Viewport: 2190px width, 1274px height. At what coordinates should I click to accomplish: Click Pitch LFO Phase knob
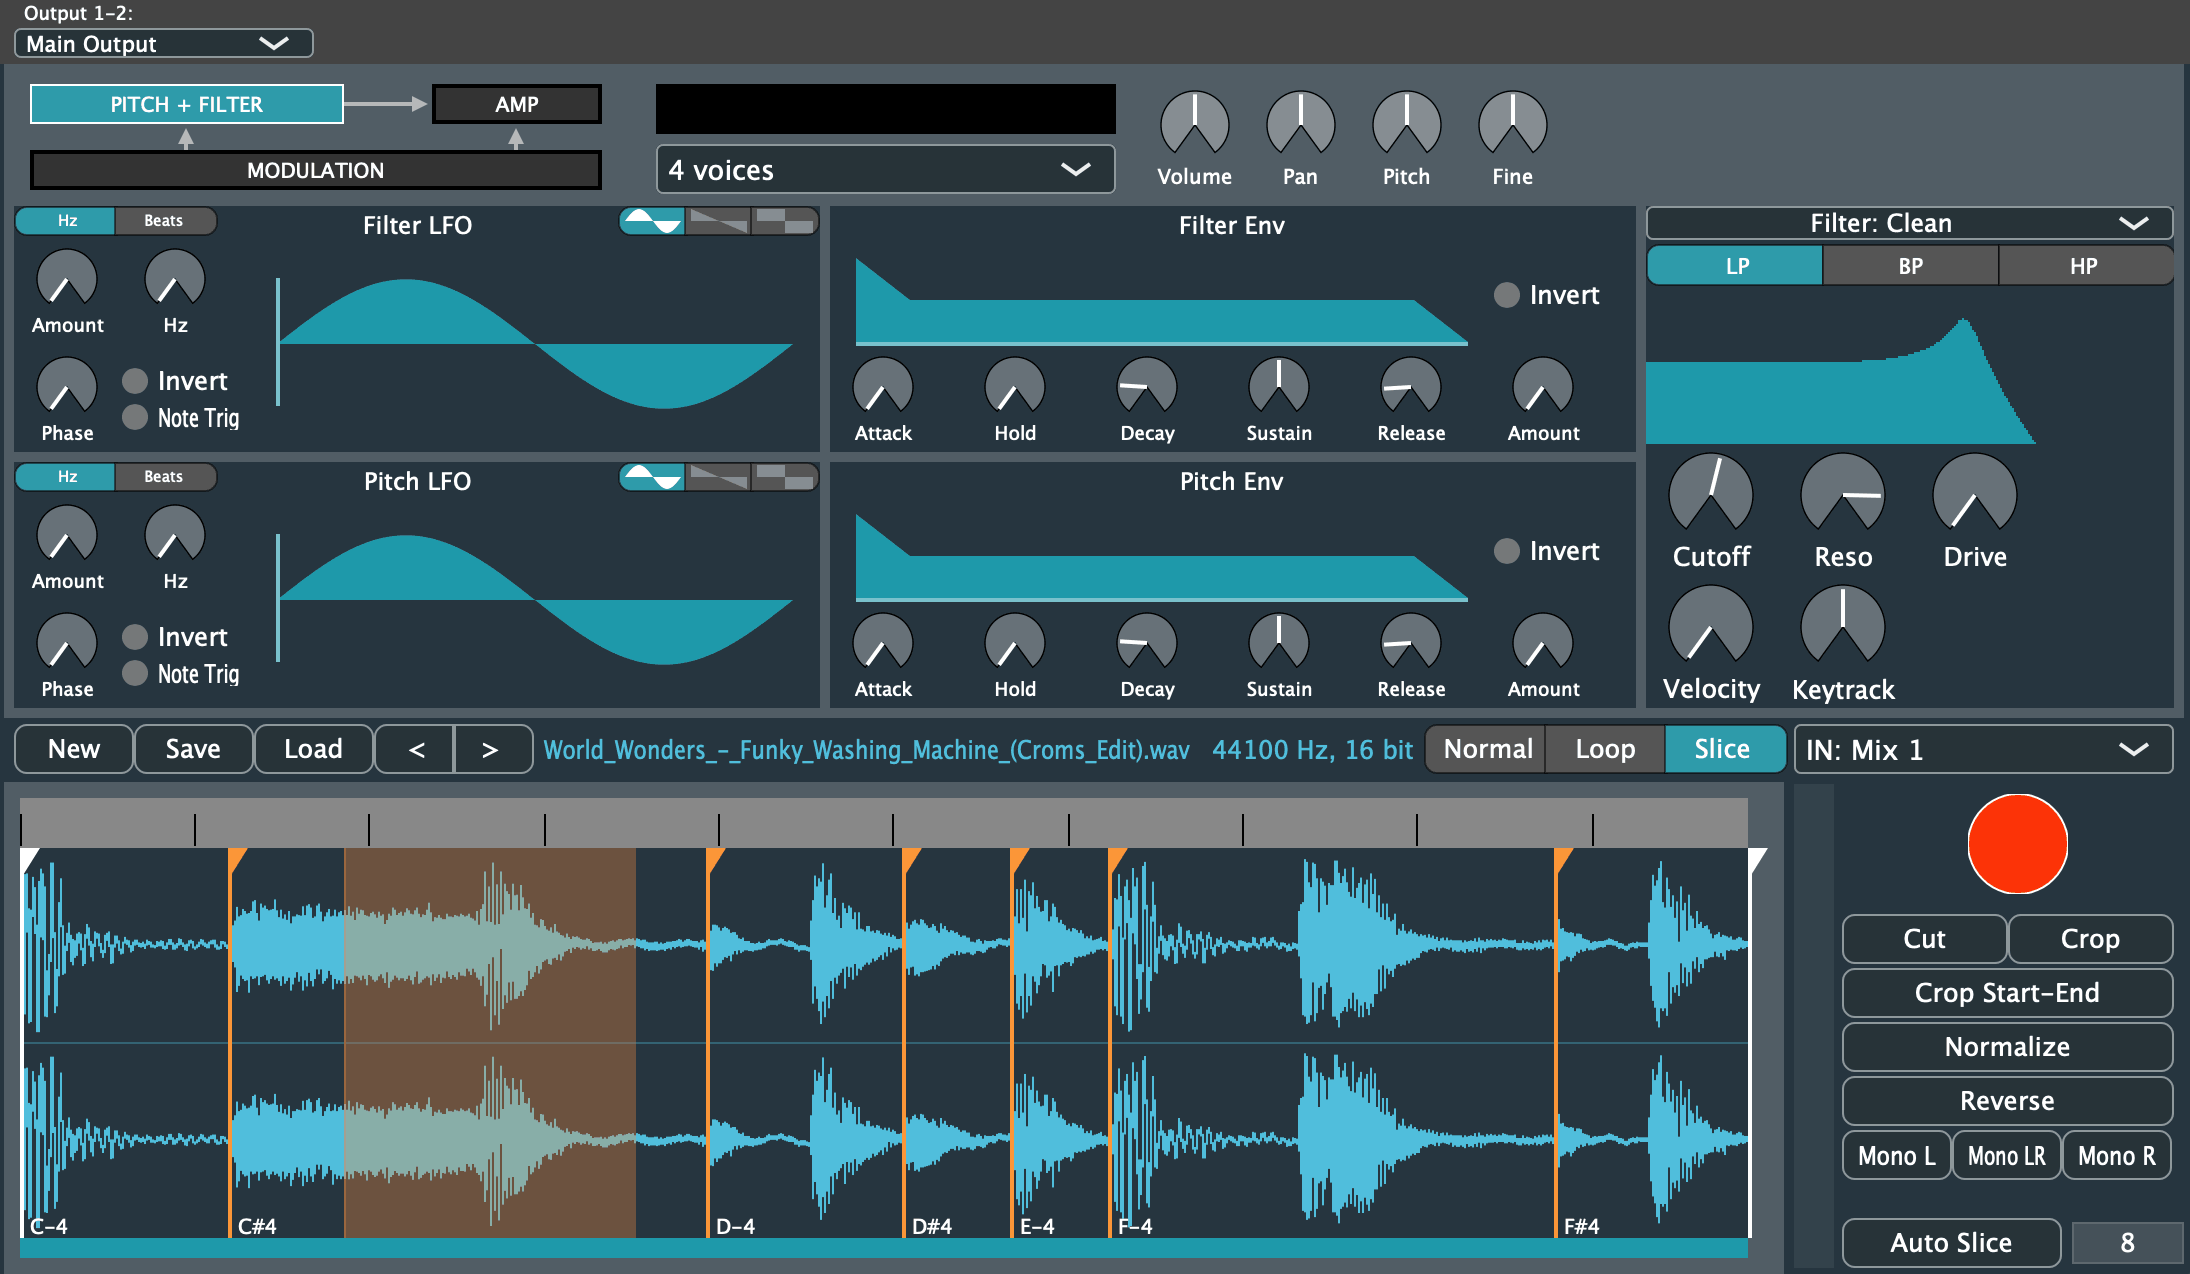point(67,642)
